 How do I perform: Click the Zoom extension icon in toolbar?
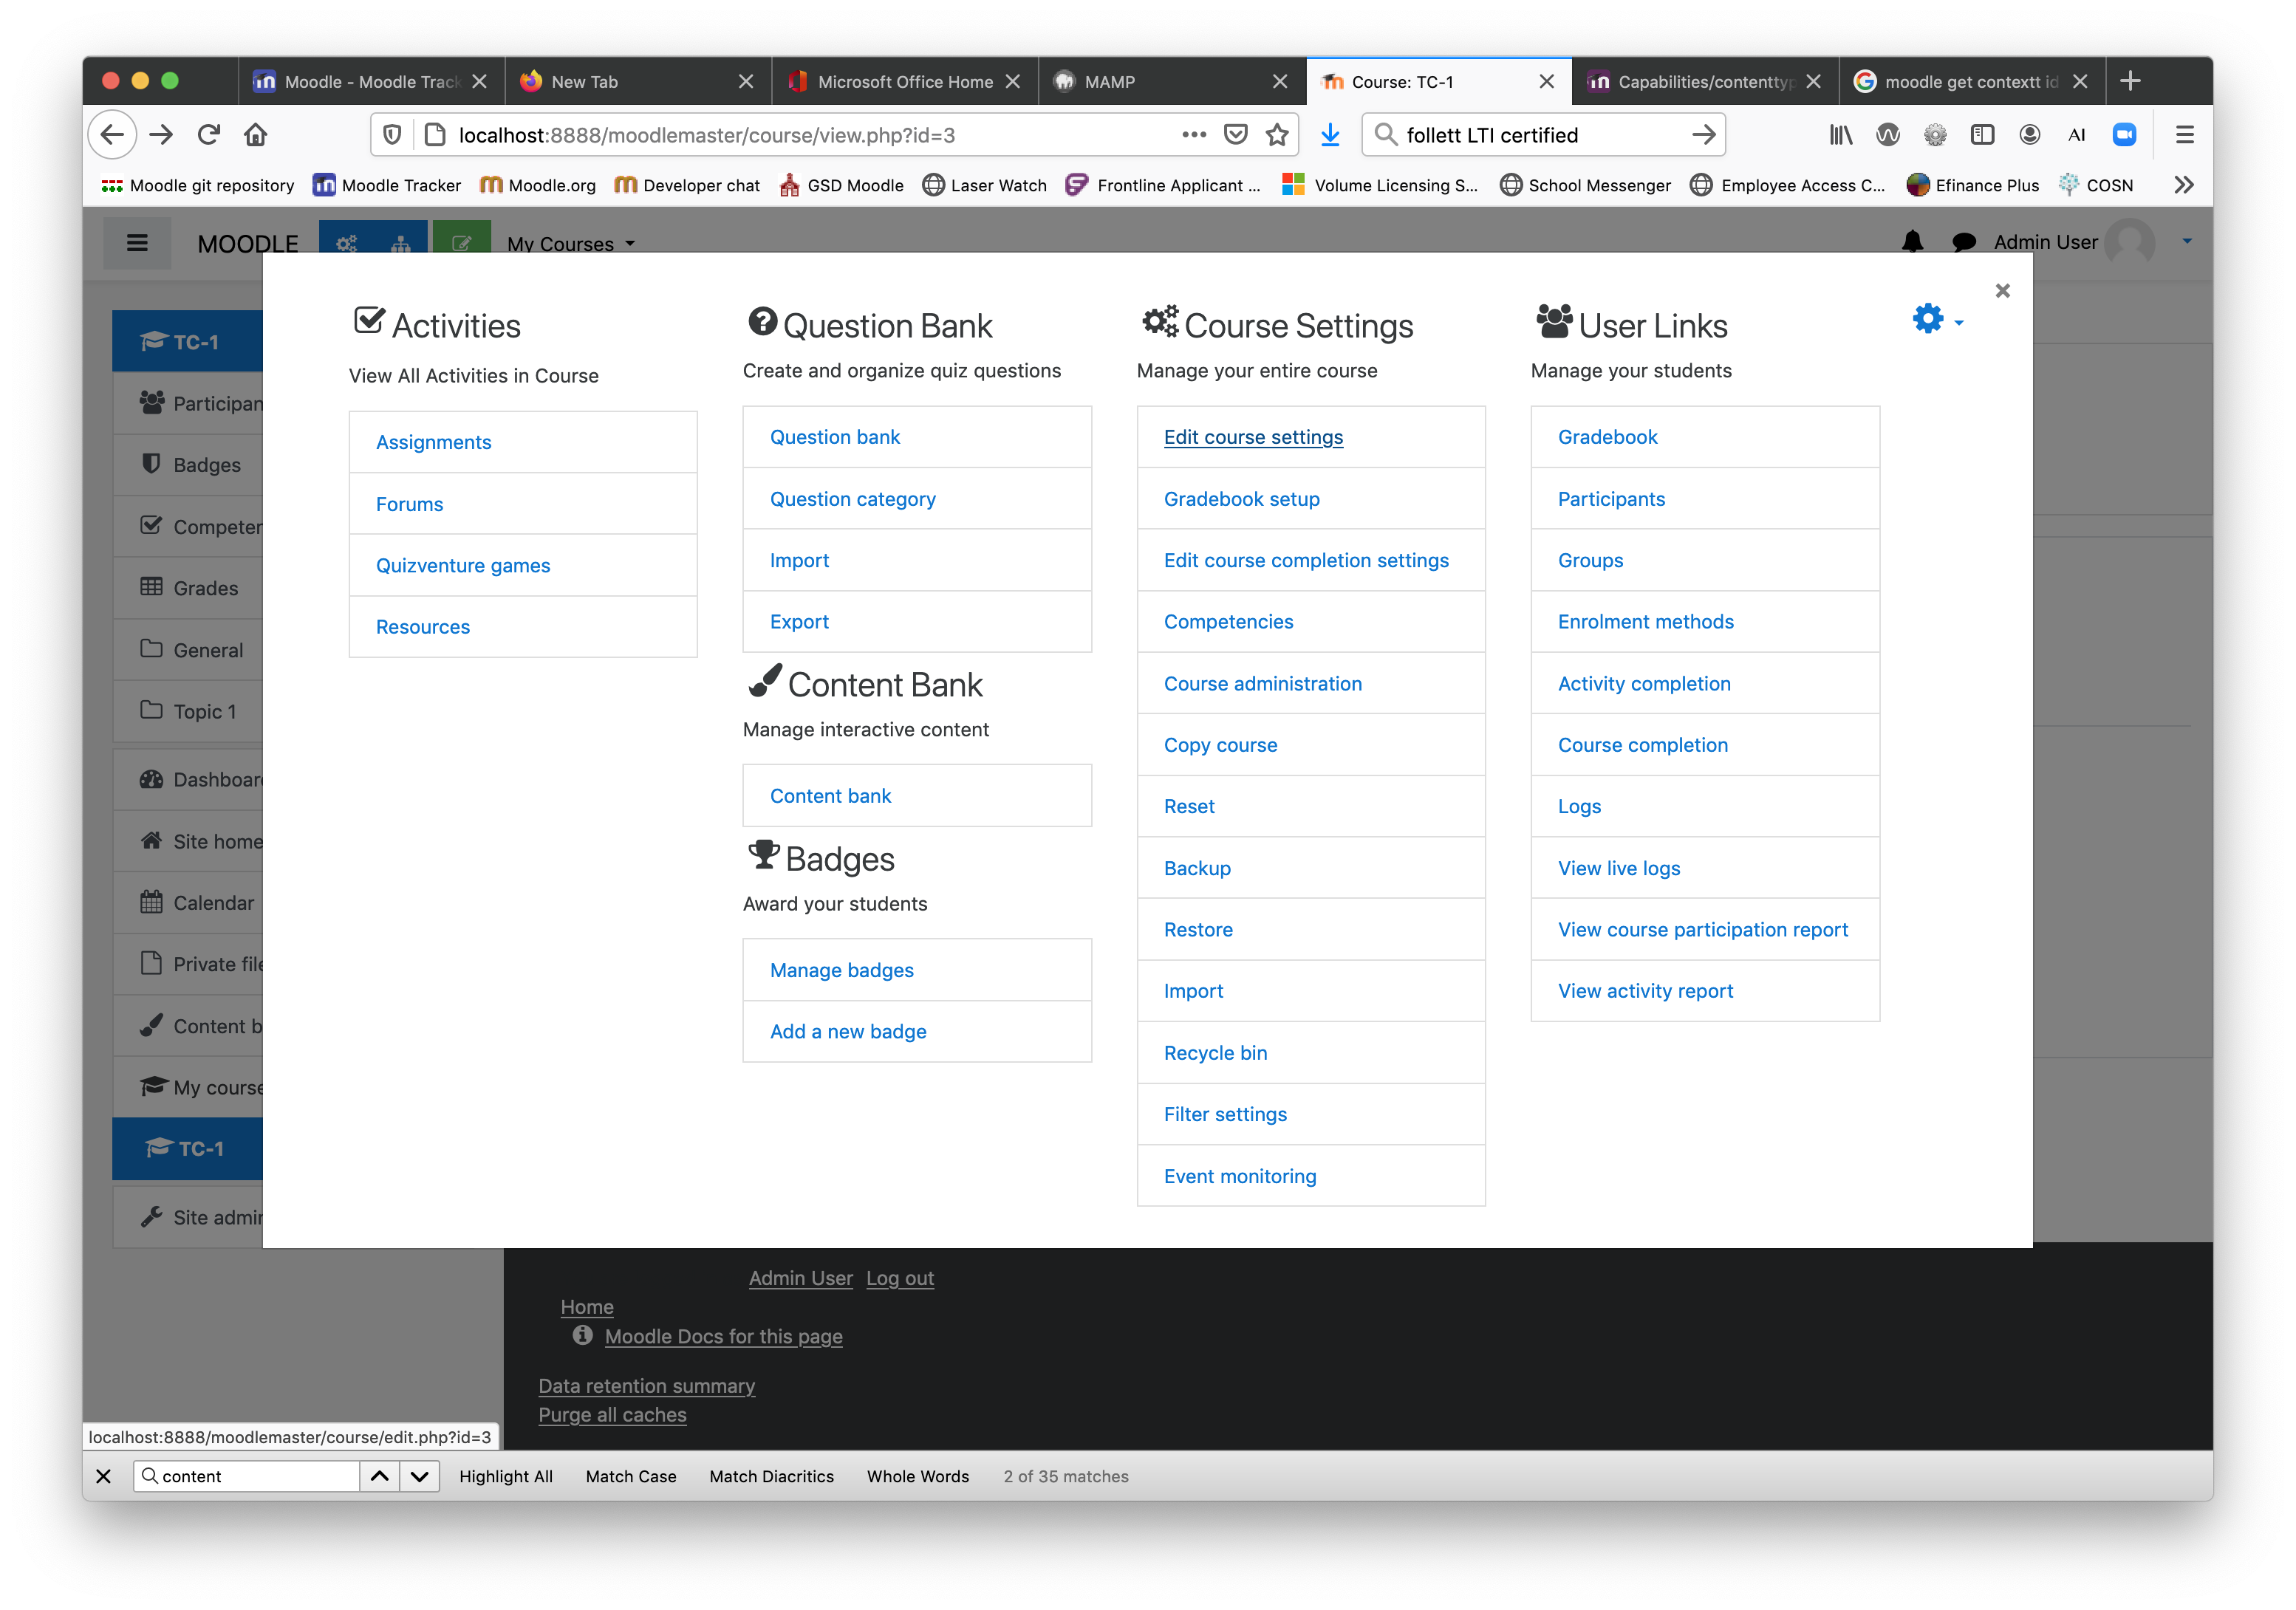pos(2124,135)
